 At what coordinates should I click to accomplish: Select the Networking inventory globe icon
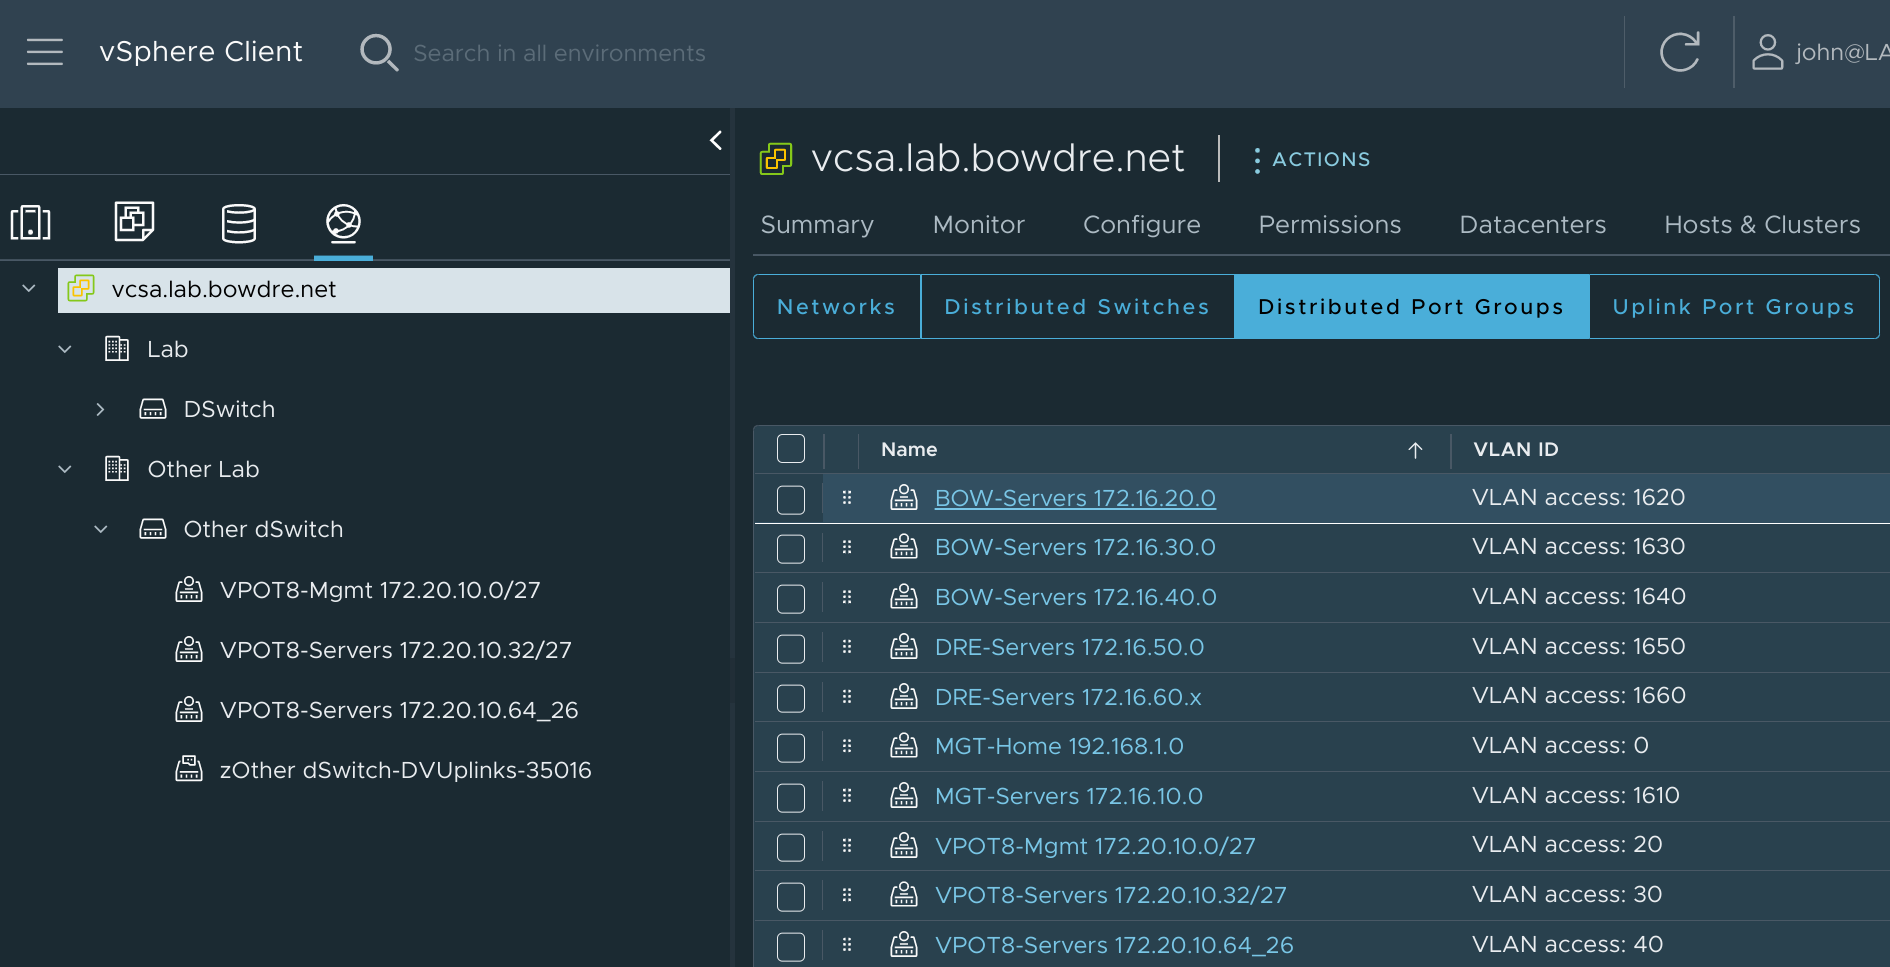point(343,222)
